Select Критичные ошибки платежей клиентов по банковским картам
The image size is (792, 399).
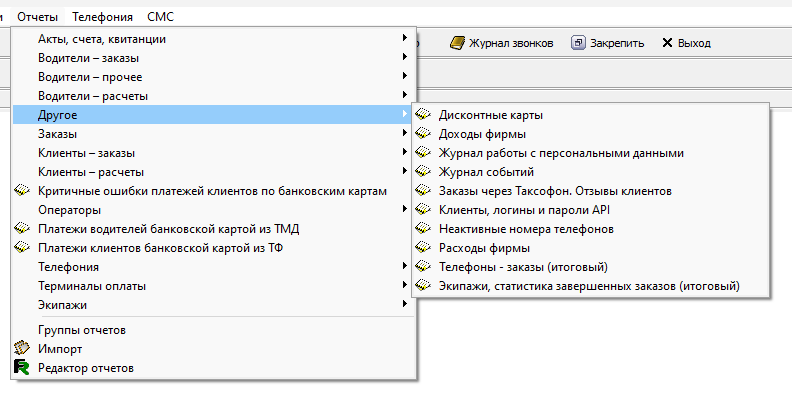tap(214, 191)
